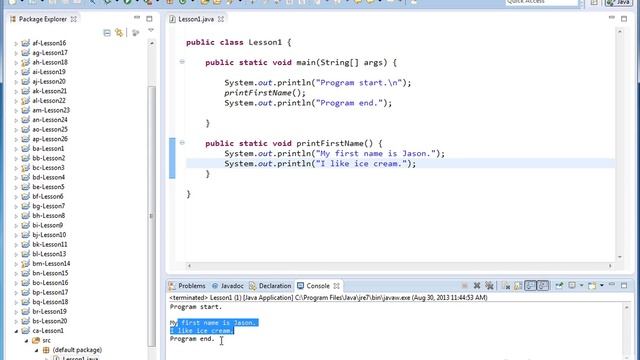
Task: Open the Open Console dropdown arrow
Action: pyautogui.click(x=602, y=285)
